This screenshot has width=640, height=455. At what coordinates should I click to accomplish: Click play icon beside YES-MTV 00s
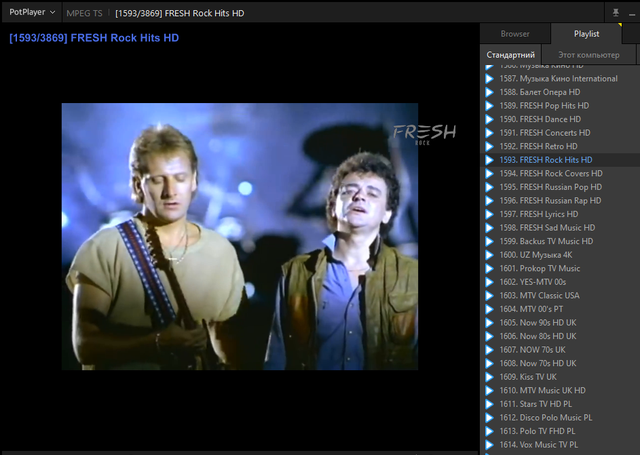489,282
